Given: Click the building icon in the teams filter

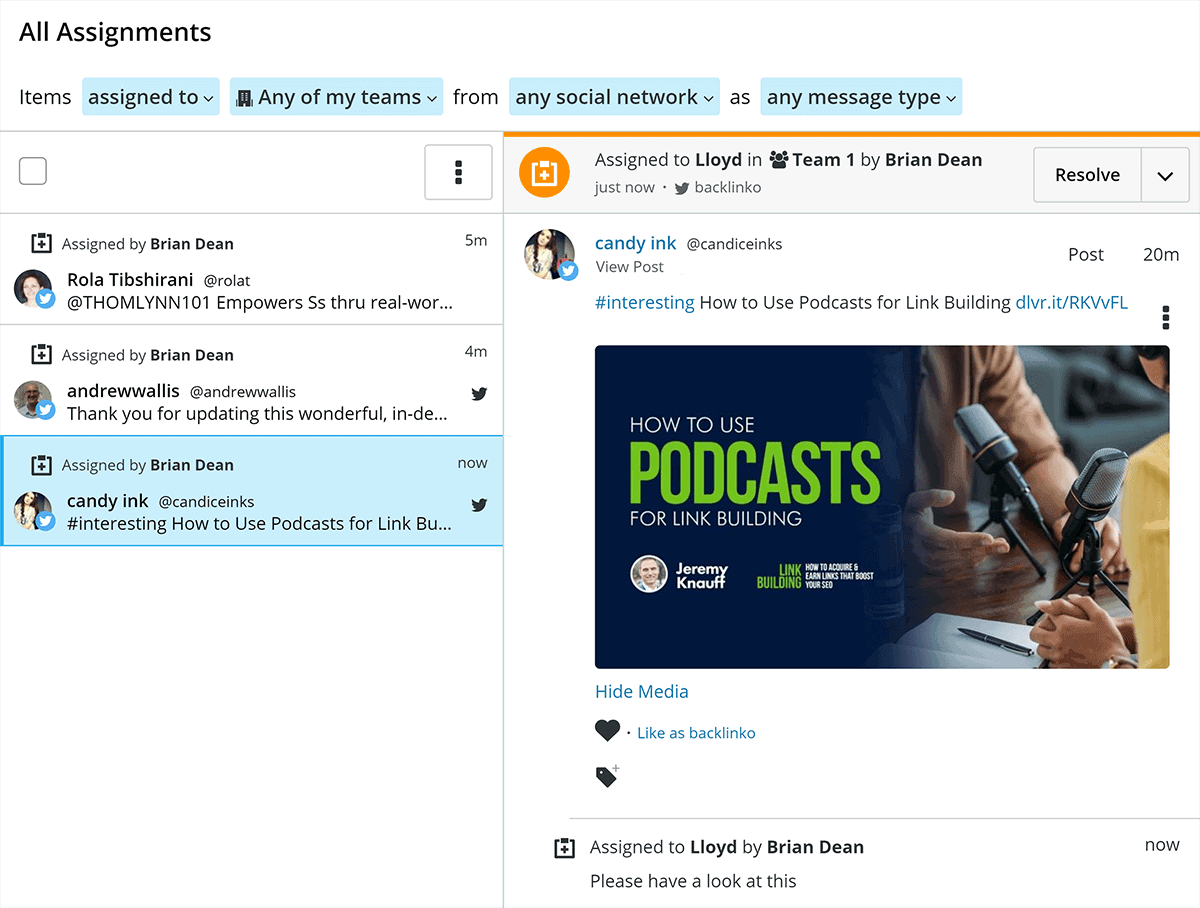Looking at the screenshot, I should tap(244, 98).
